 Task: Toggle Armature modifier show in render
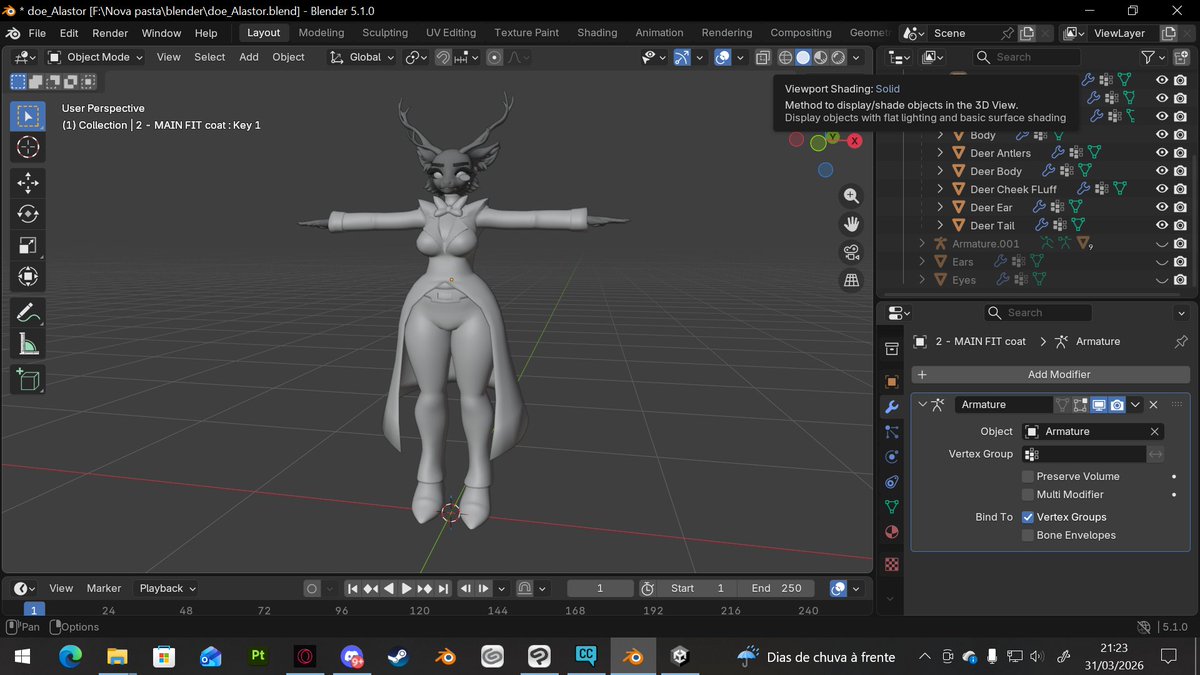pyautogui.click(x=1117, y=404)
